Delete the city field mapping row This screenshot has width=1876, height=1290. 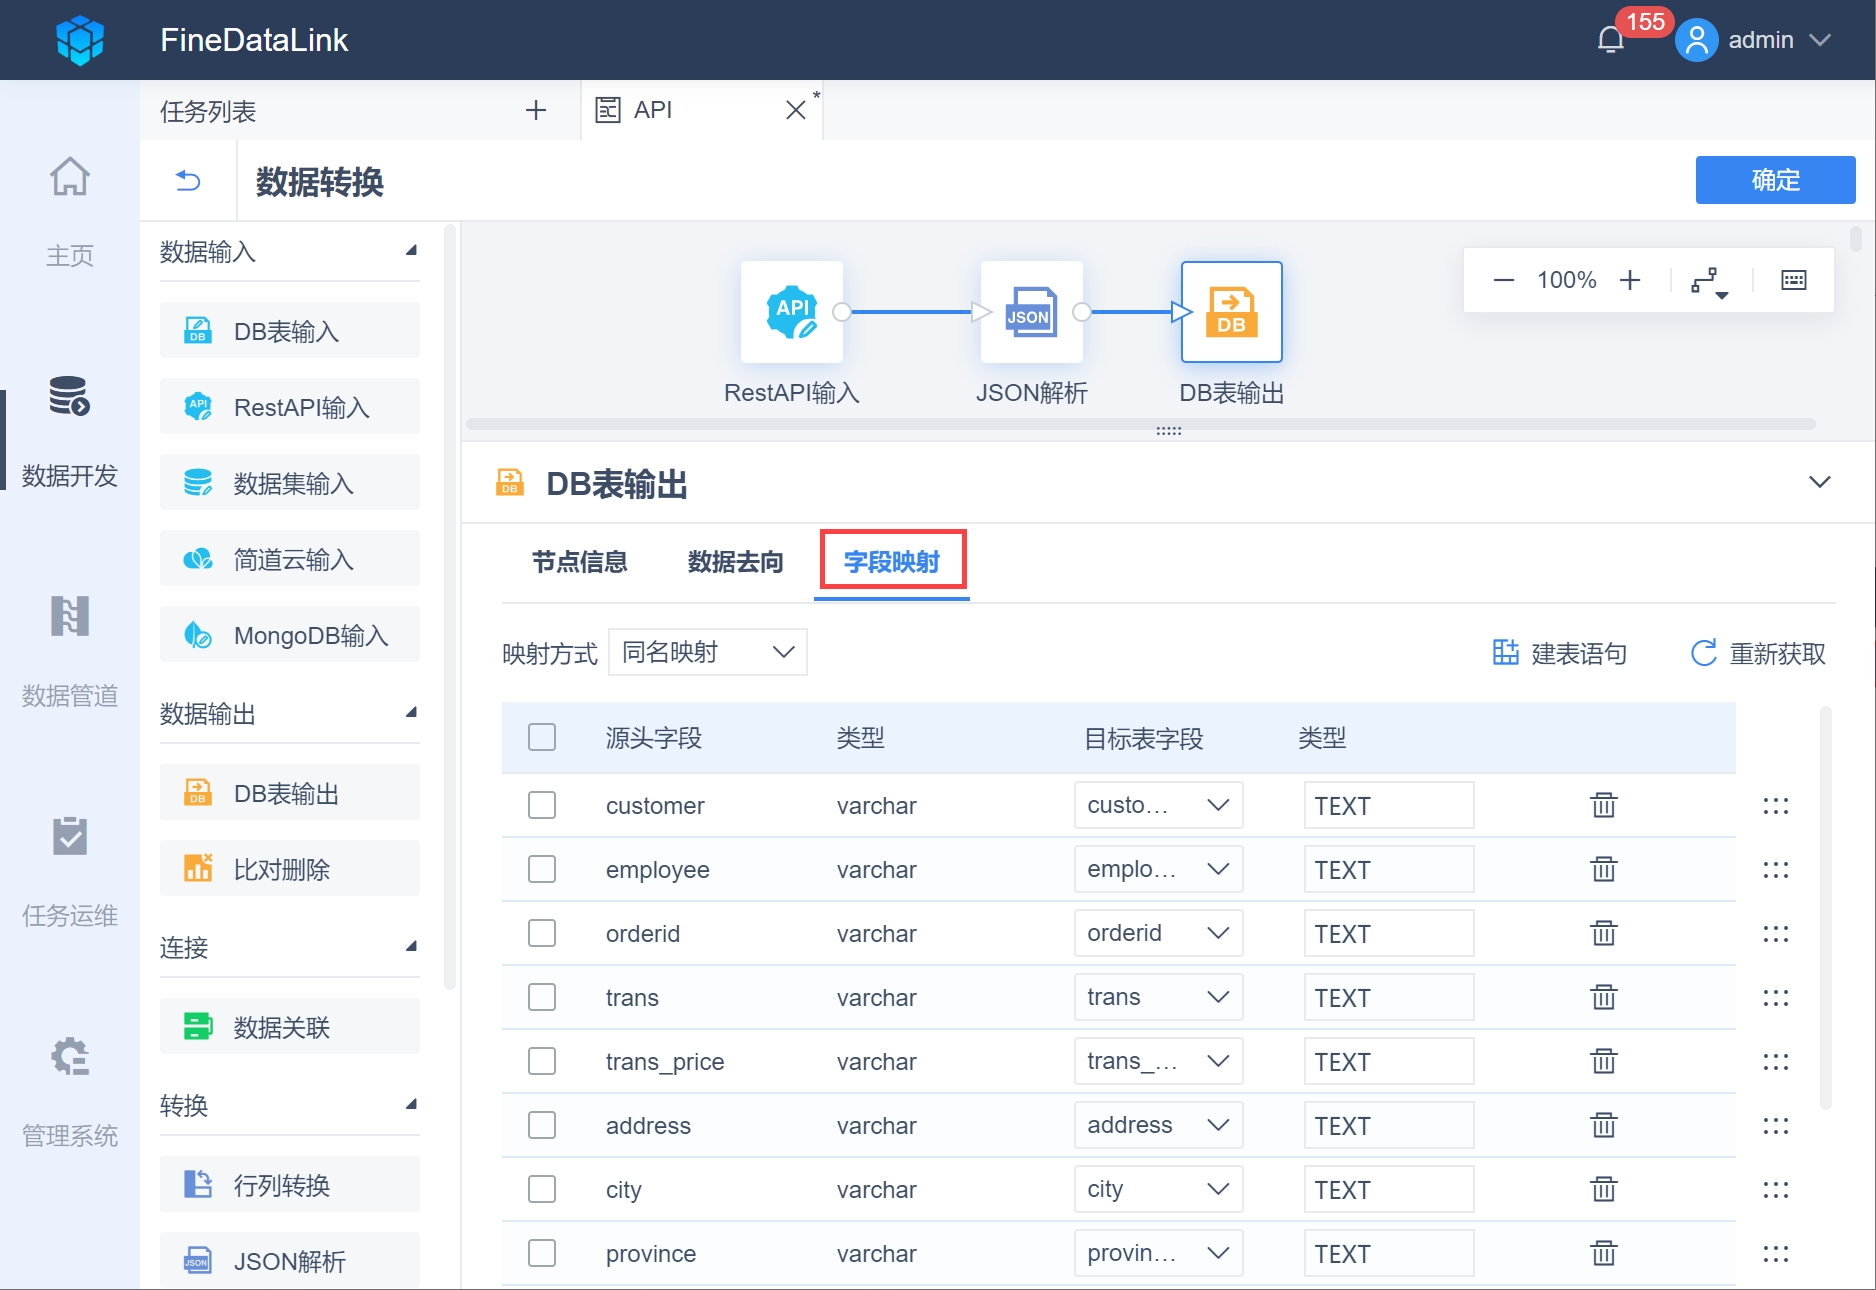point(1604,1189)
